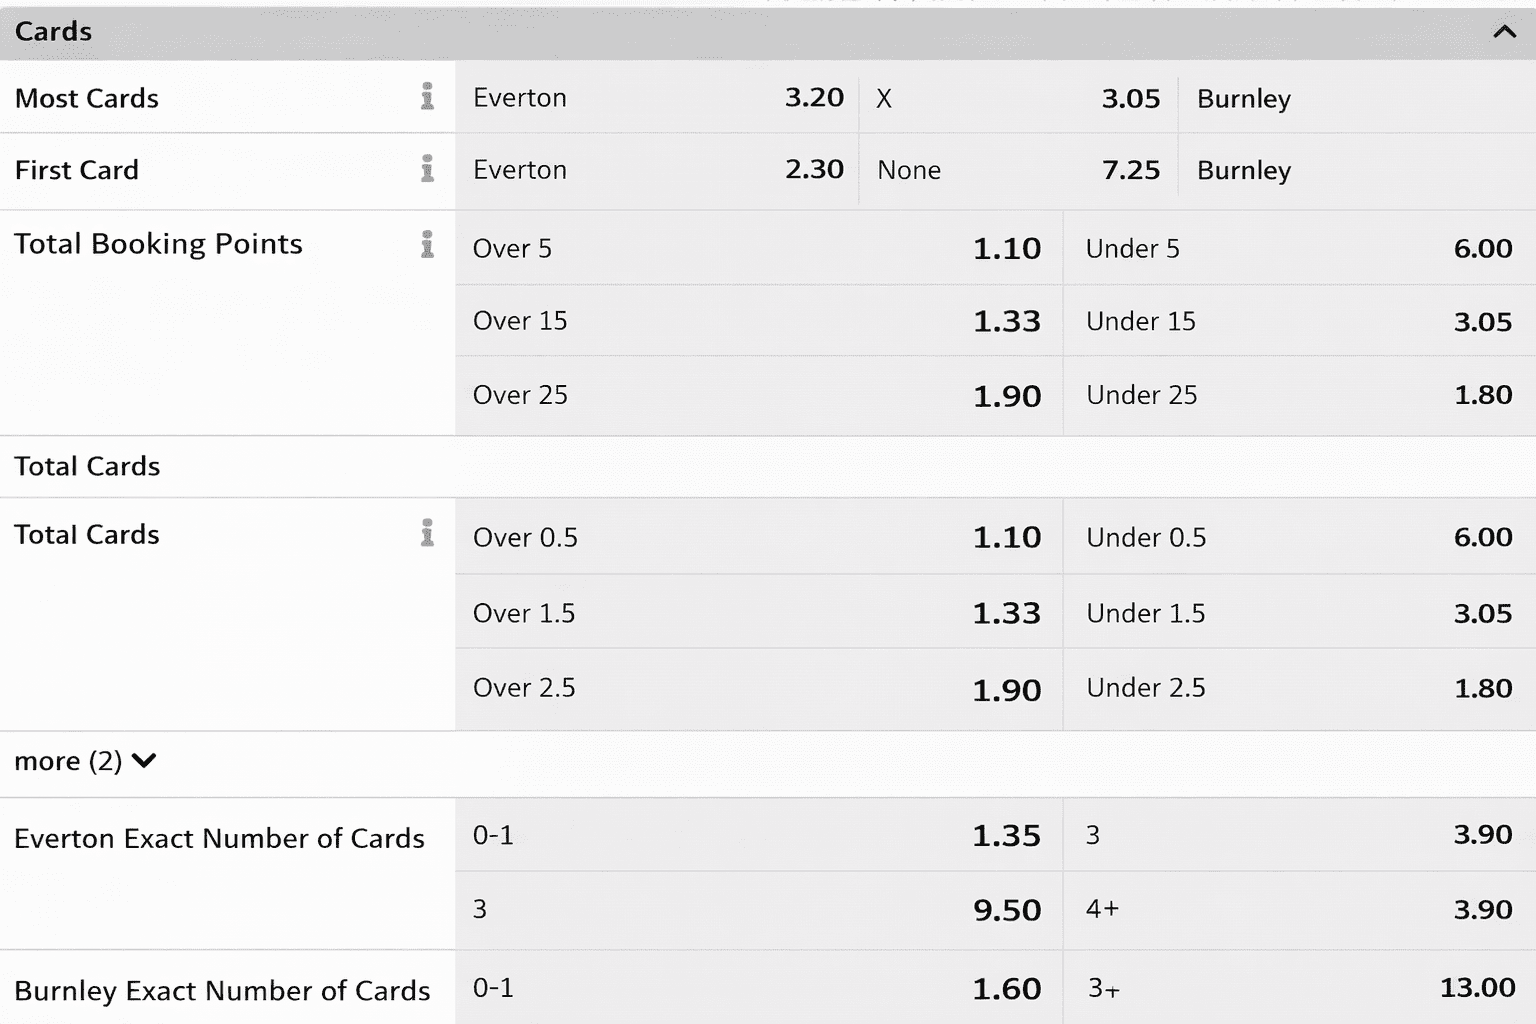Open Total Booking Points info icon

click(429, 244)
